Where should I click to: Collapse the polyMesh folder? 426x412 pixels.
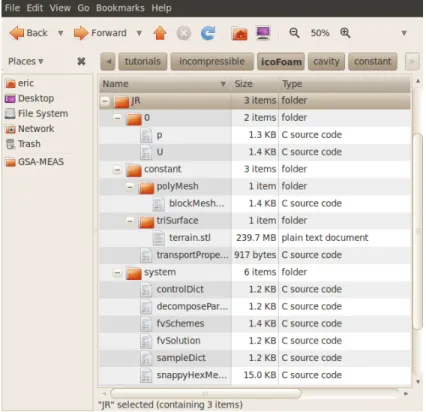click(x=130, y=186)
